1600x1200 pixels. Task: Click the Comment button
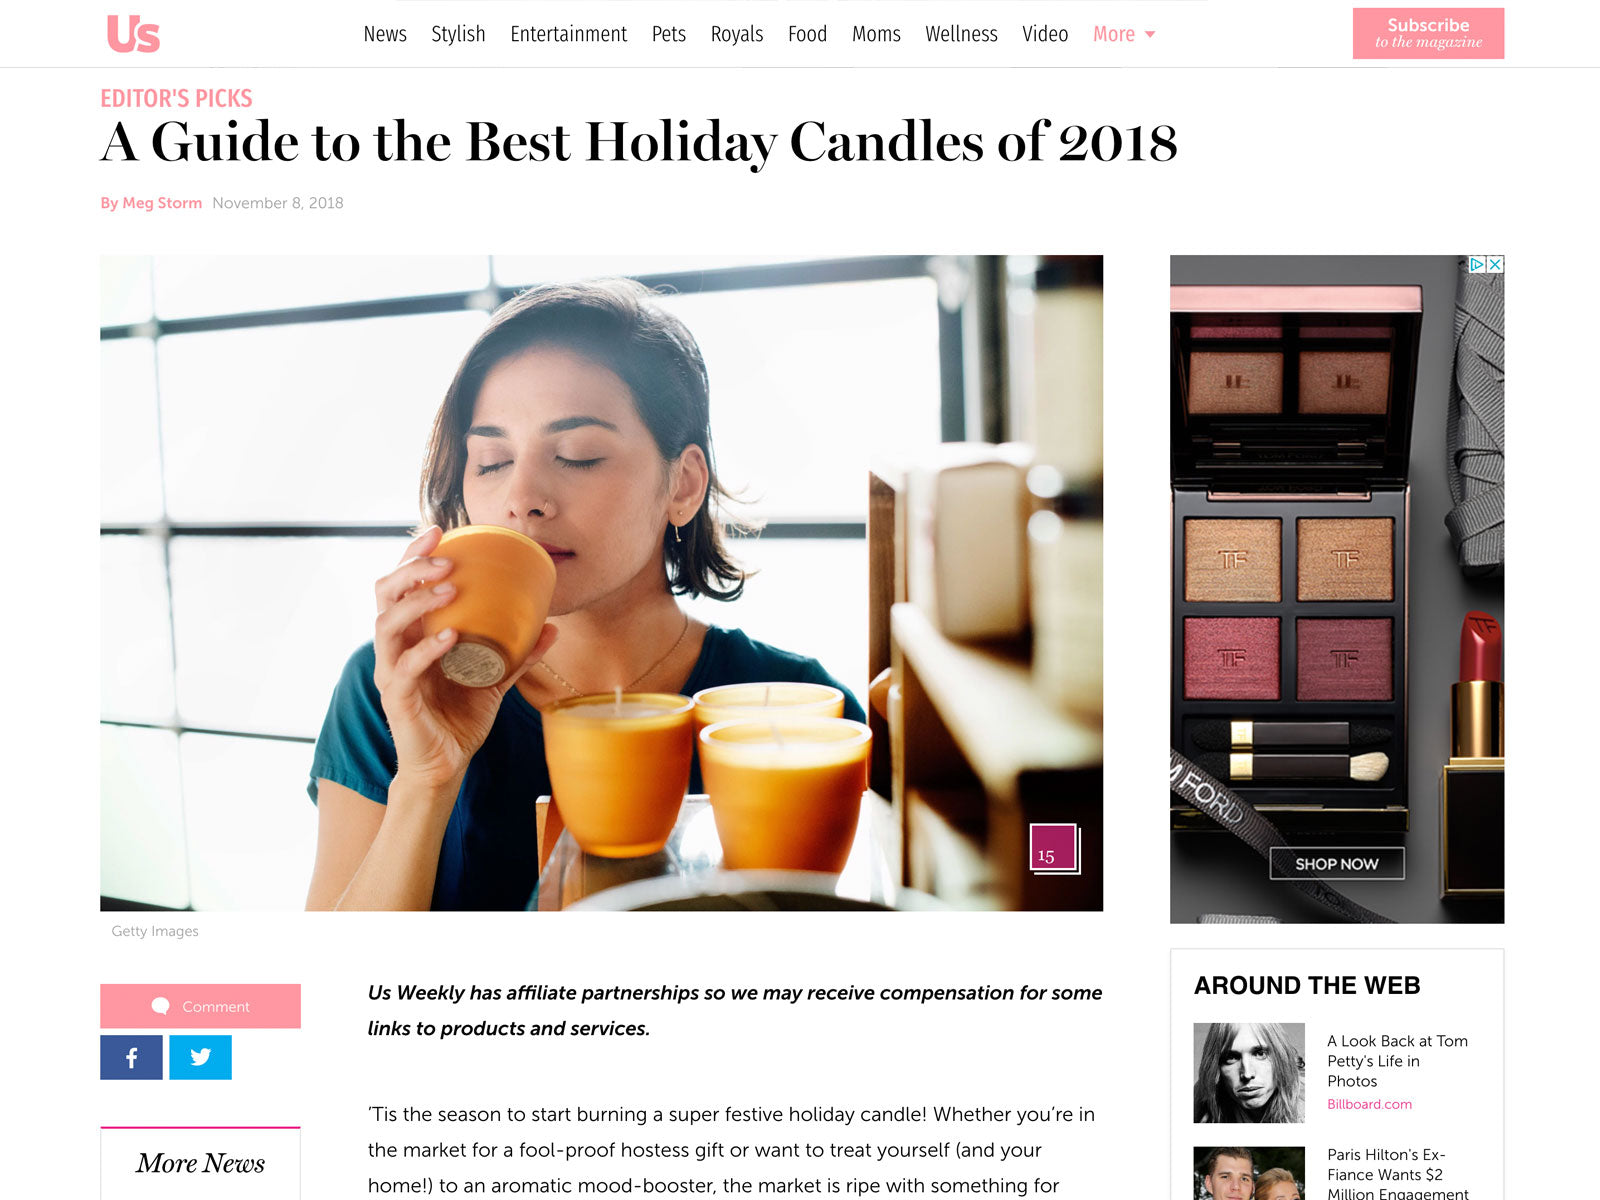[x=200, y=1006]
